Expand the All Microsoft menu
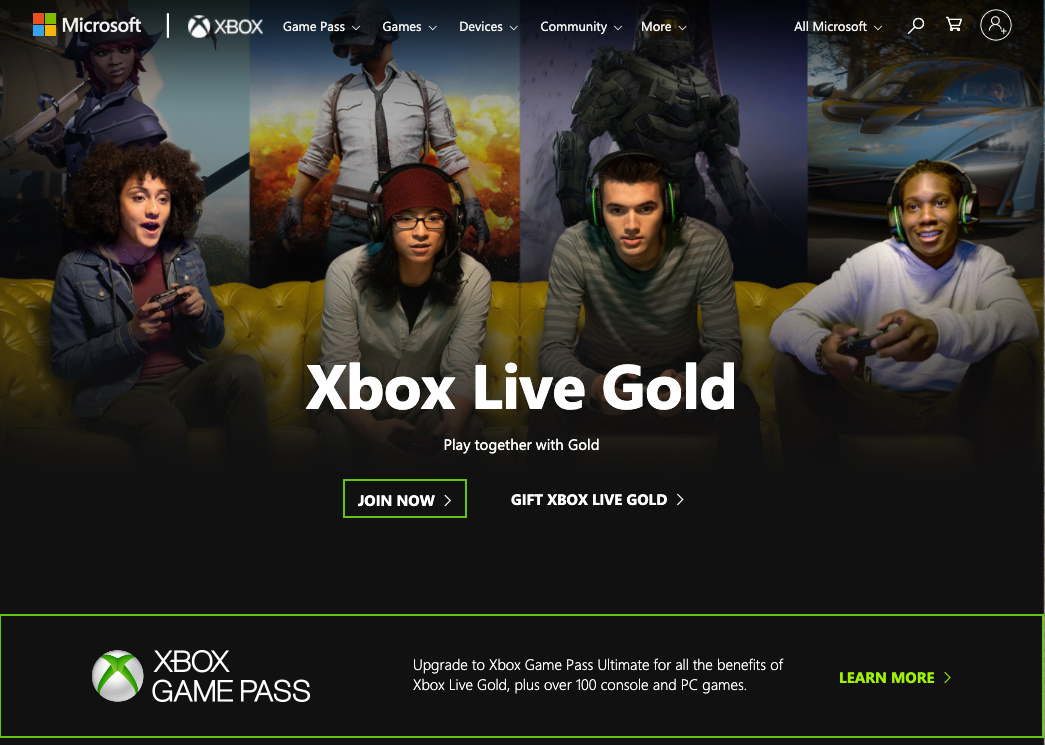Screen dimensions: 1045x745 click(x=838, y=27)
